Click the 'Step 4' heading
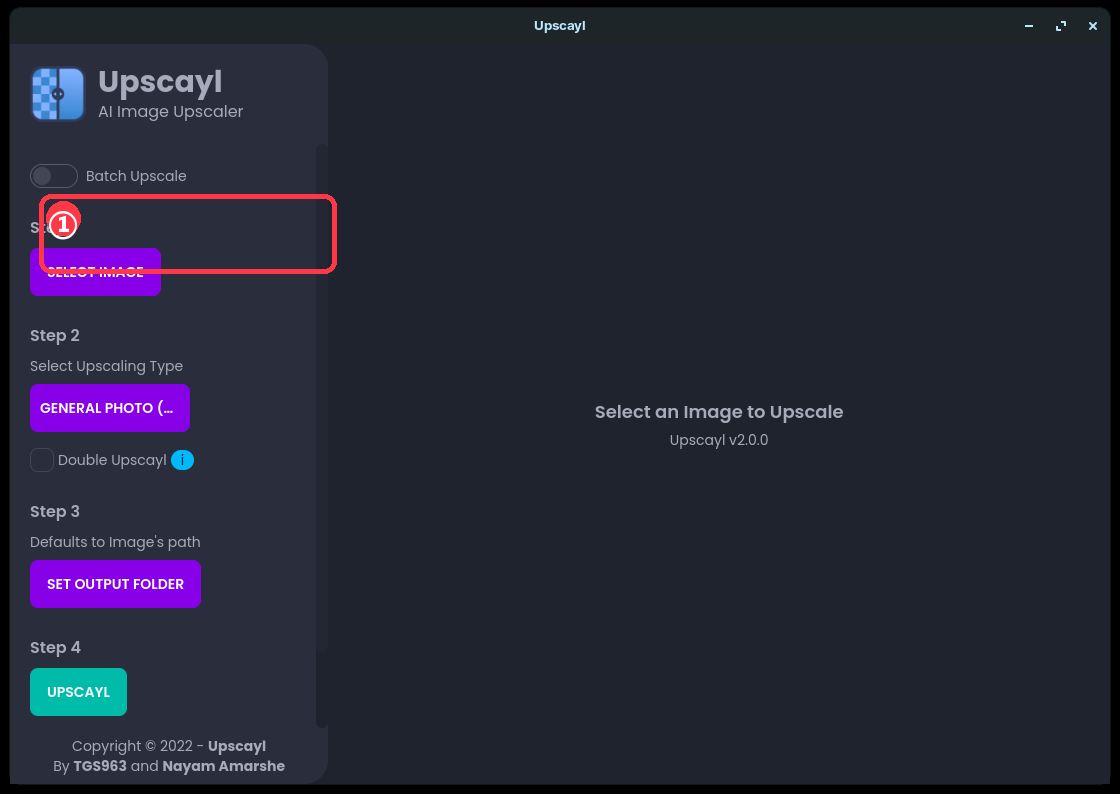 tap(55, 648)
